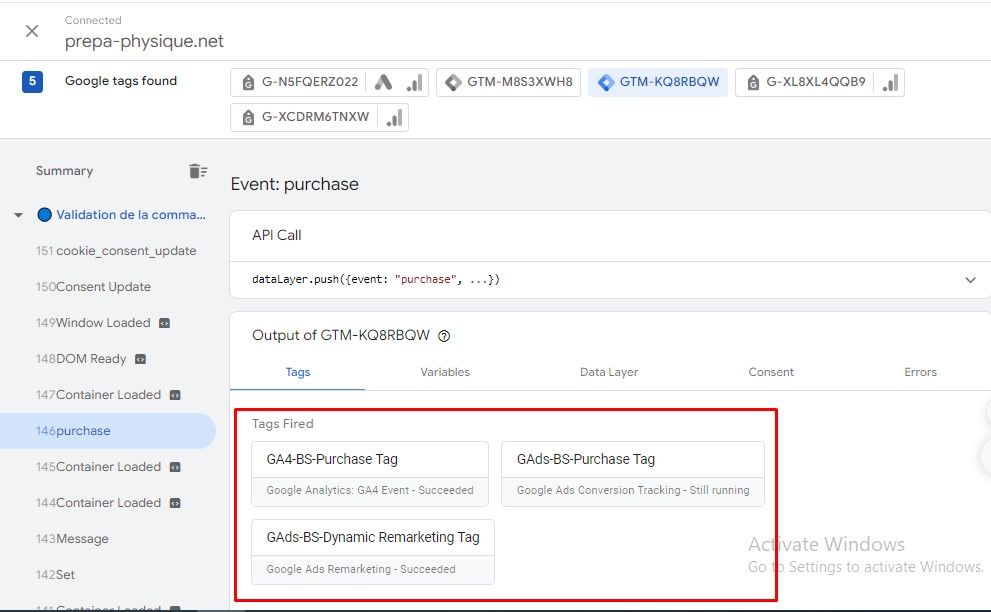
Task: Click the Analytics bars icon in the G-XL8XL4QQB9 chip
Action: 891,82
